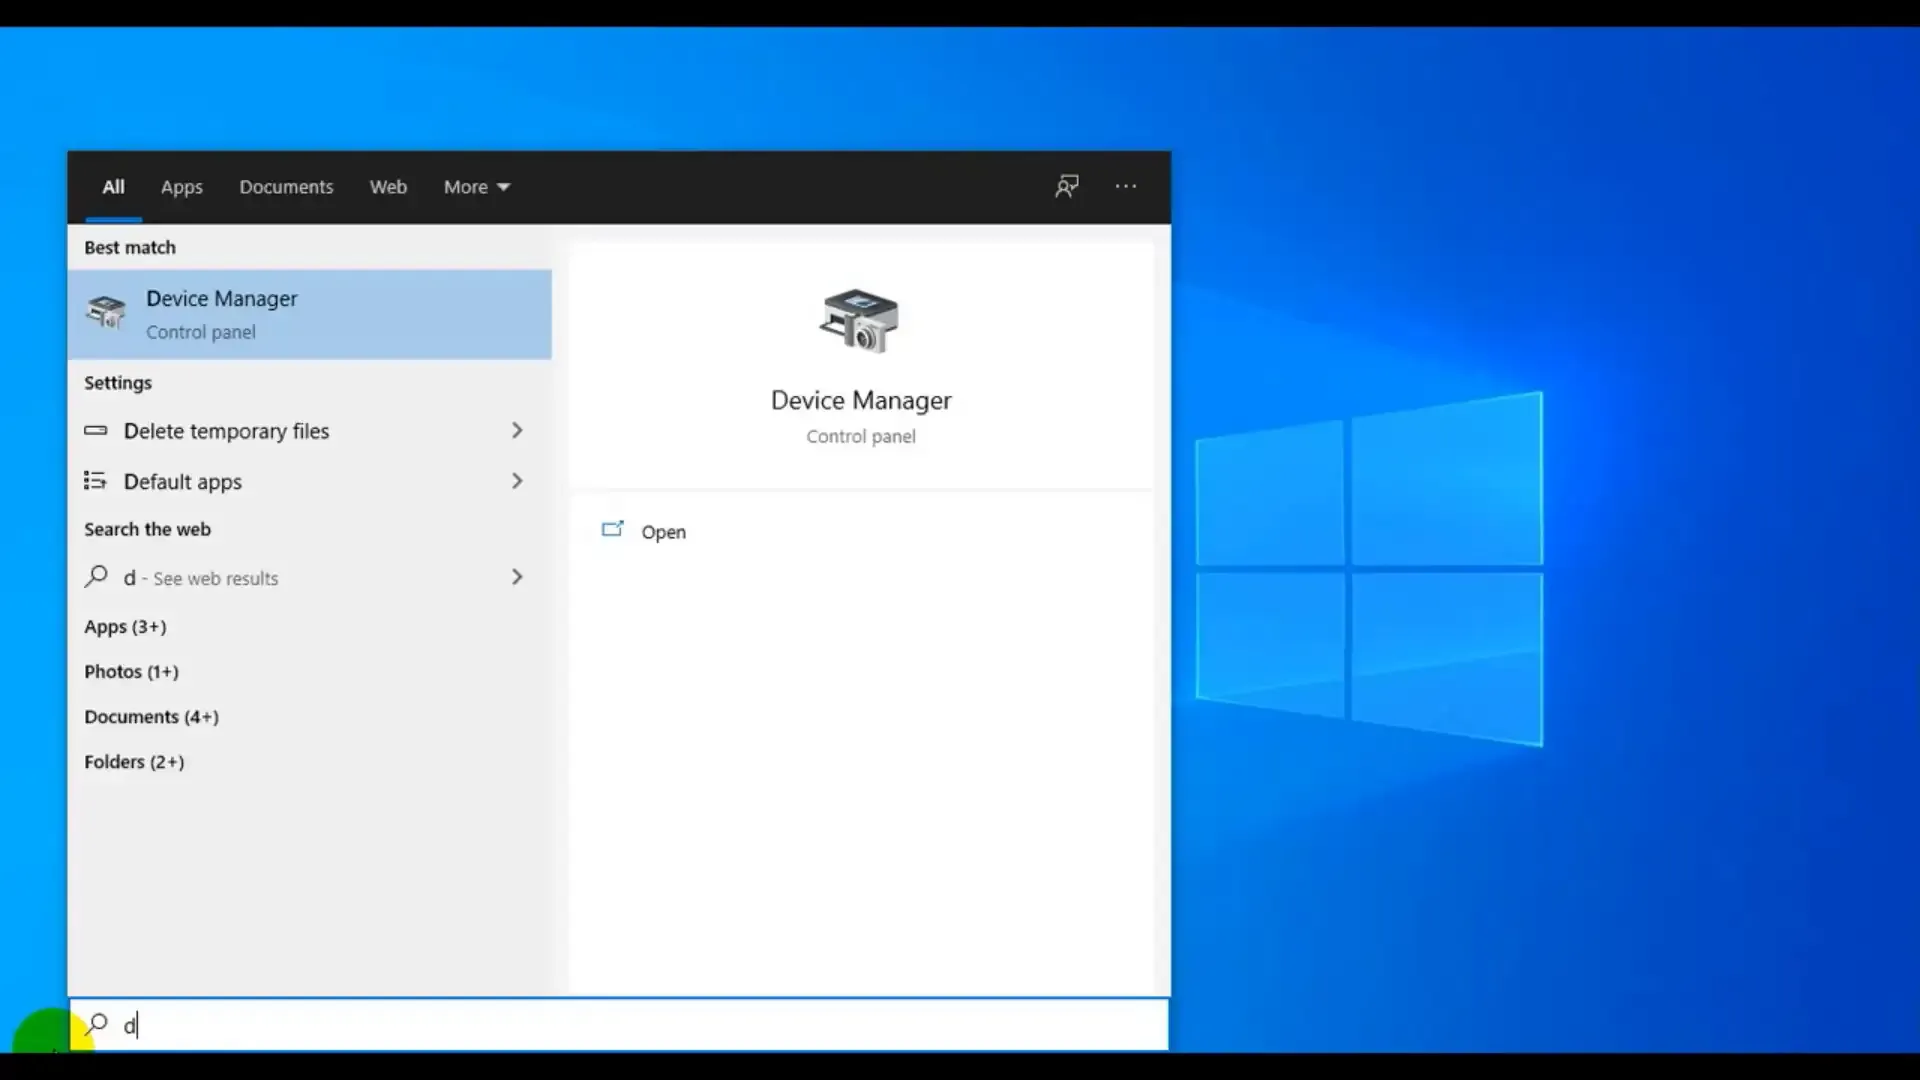Click the Folders (2+) results category
The width and height of the screenshot is (1920, 1080).
pyautogui.click(x=133, y=761)
